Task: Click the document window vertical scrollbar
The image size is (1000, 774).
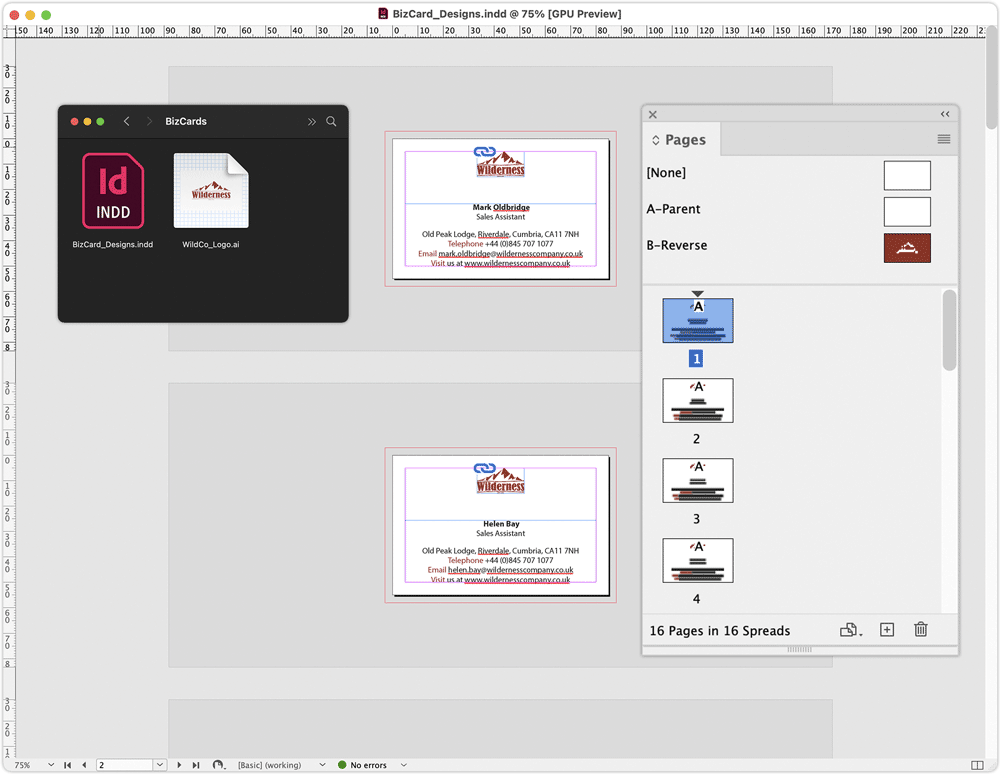Action: pos(992,77)
